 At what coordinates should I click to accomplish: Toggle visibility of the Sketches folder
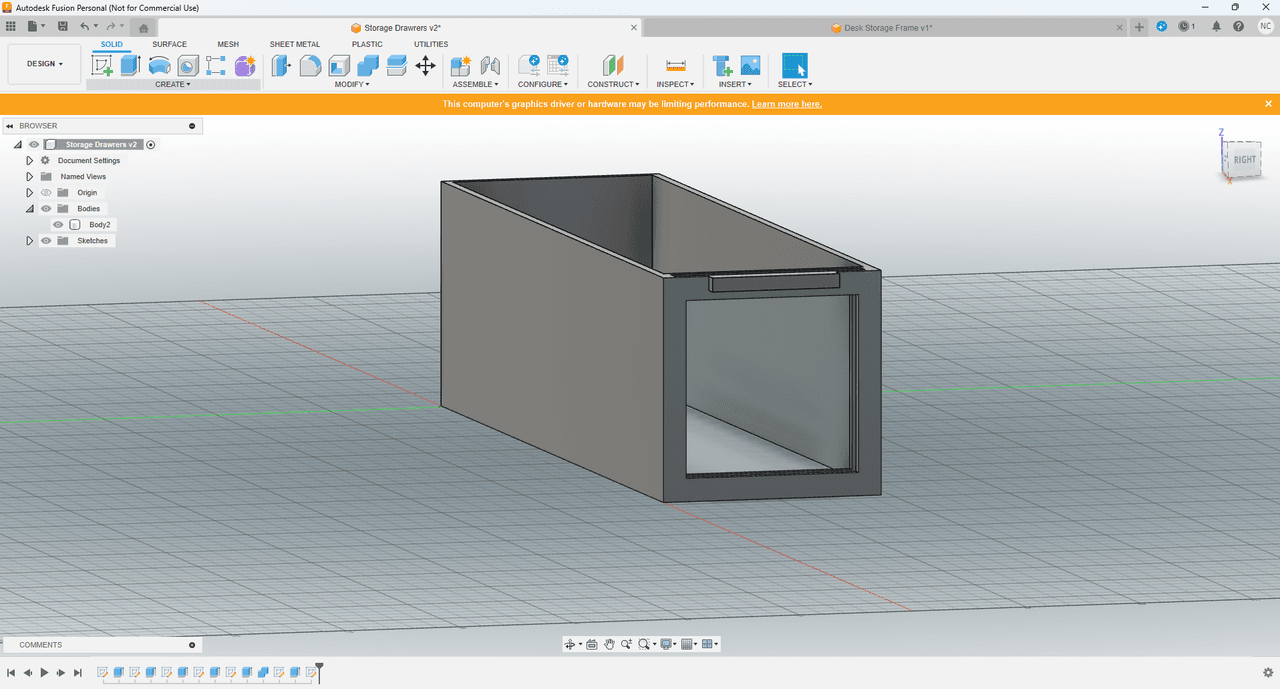click(x=46, y=241)
